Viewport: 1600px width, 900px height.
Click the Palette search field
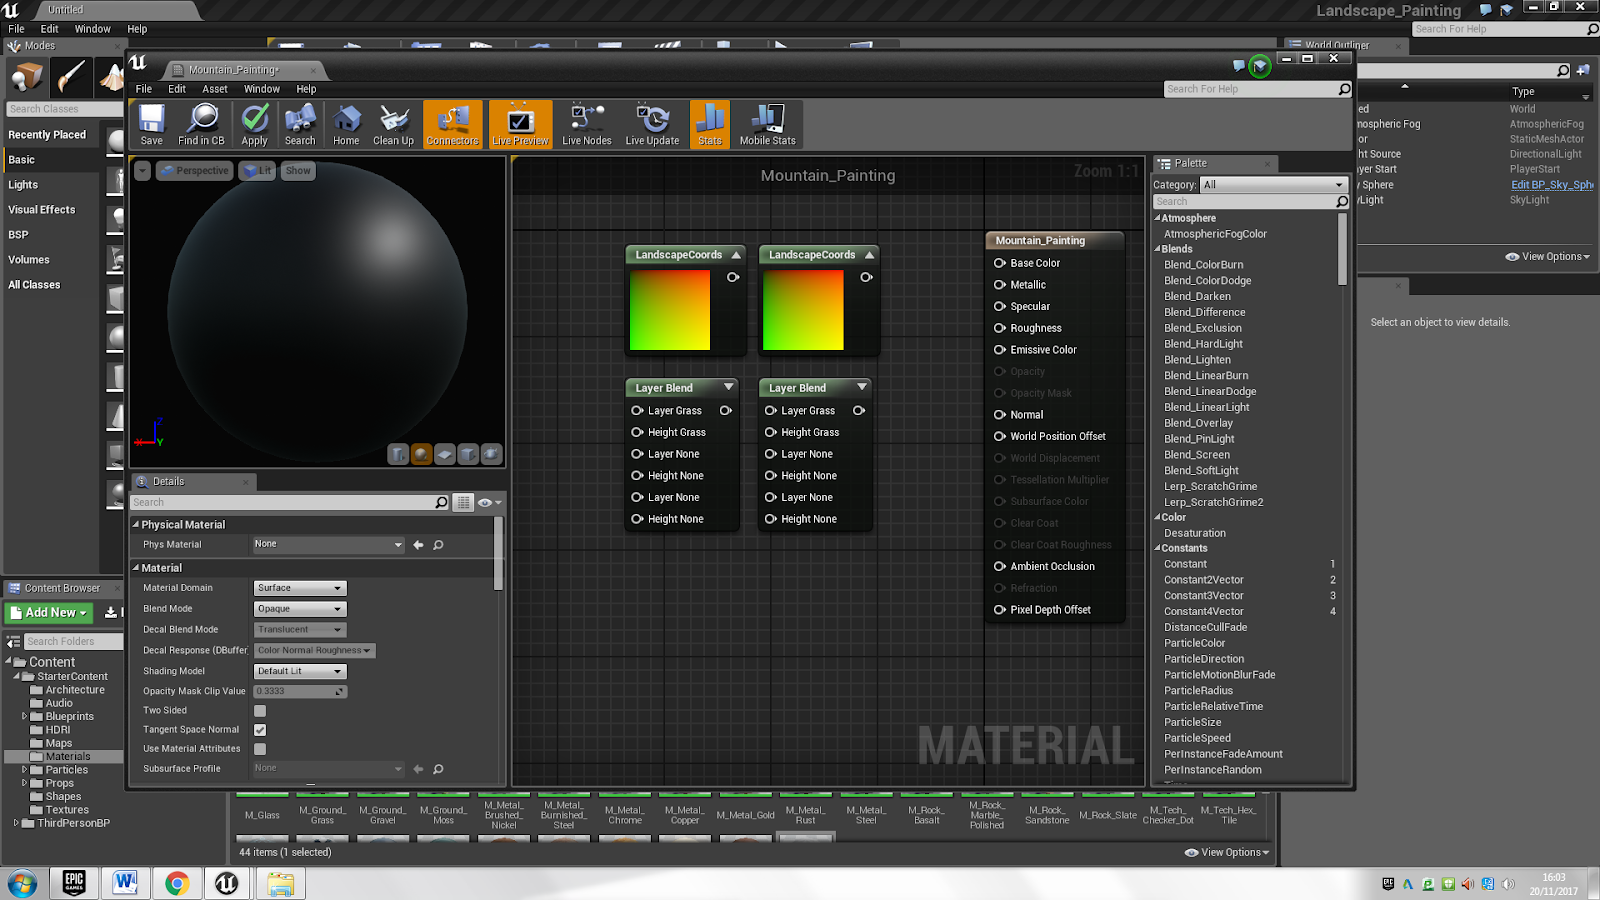click(1250, 202)
